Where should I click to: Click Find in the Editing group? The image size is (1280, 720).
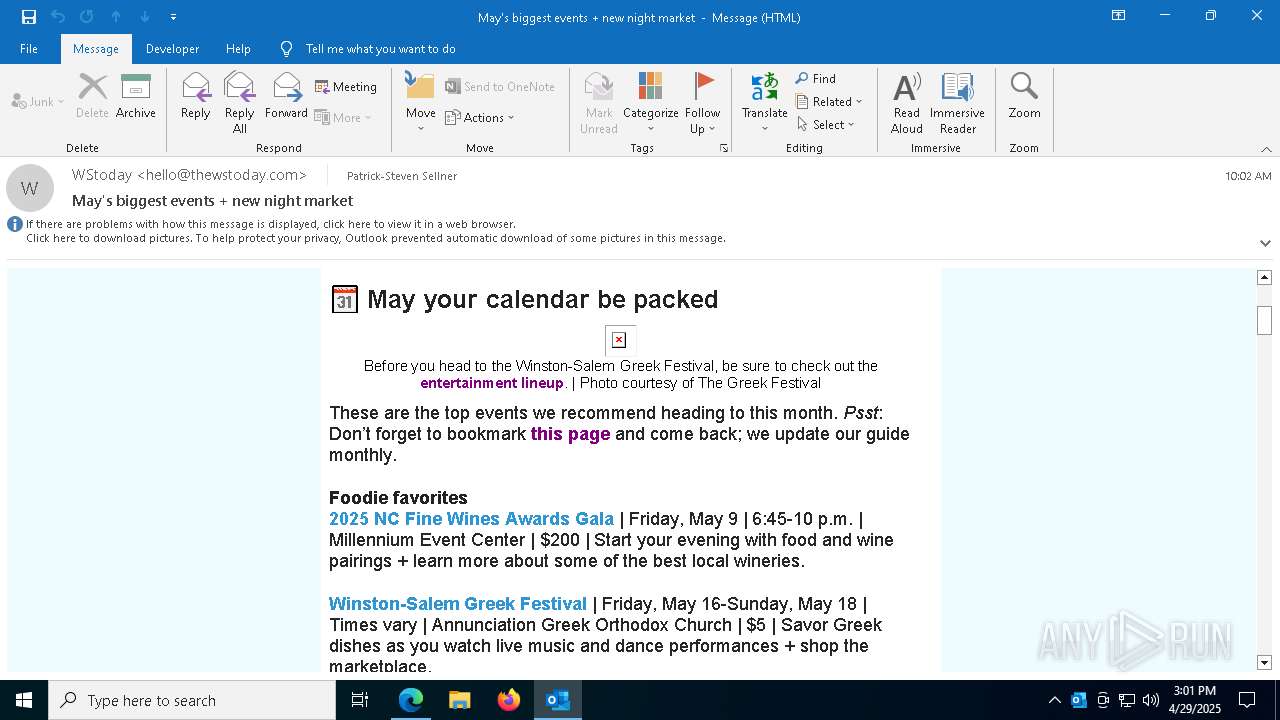pyautogui.click(x=816, y=78)
